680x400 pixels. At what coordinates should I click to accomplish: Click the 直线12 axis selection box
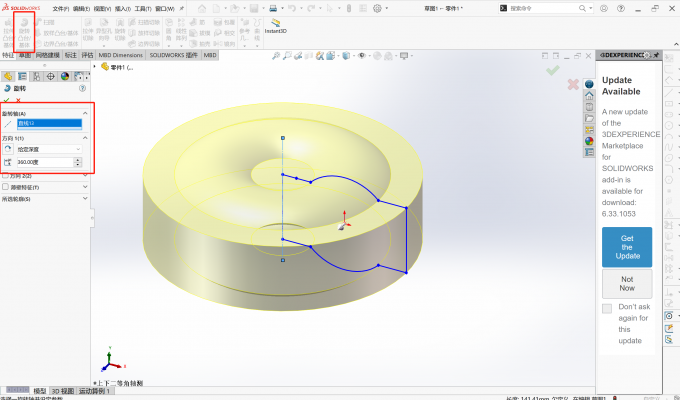pos(49,124)
